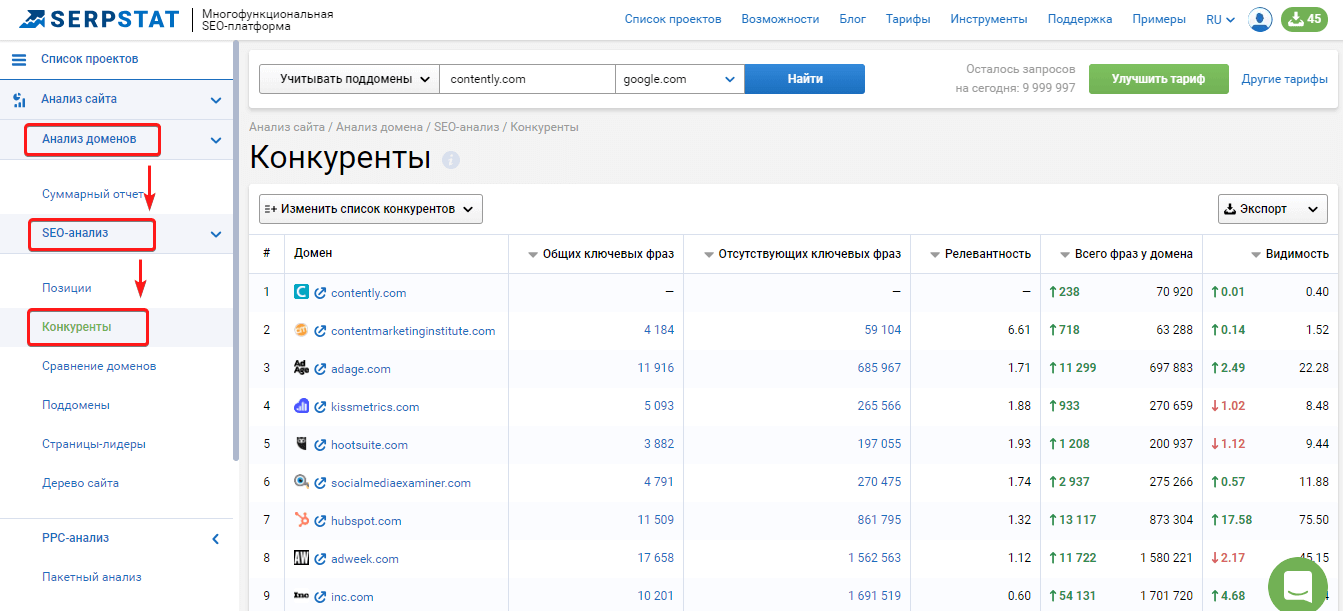Click the info icon next to the Конкуренты heading
The height and width of the screenshot is (611, 1343).
point(451,160)
